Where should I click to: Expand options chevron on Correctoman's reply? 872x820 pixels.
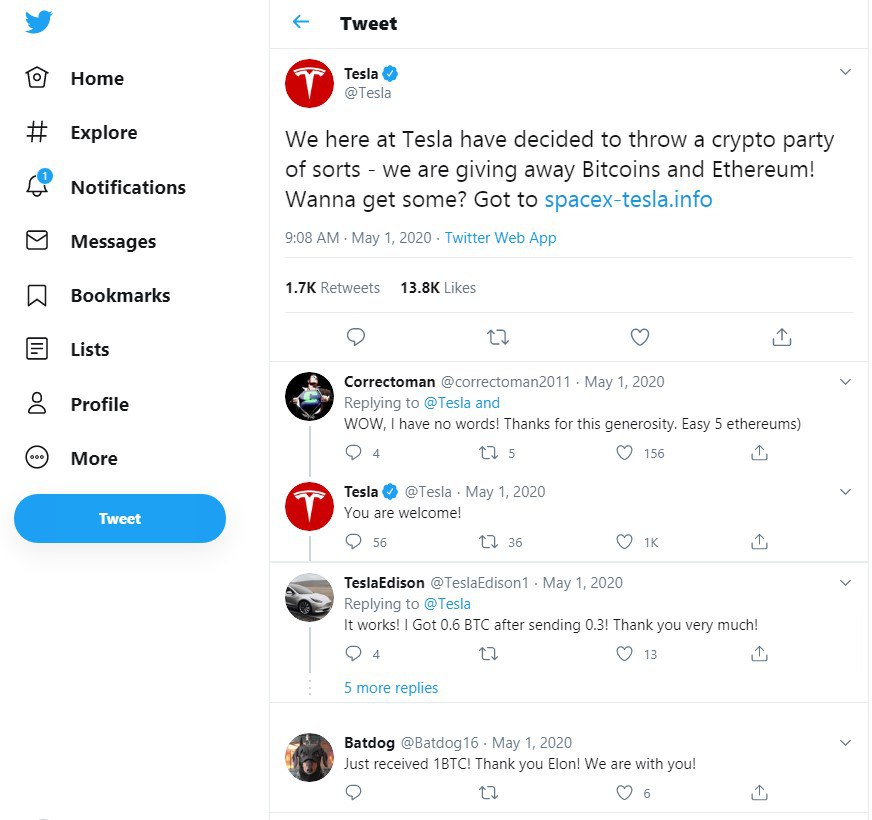tap(845, 382)
